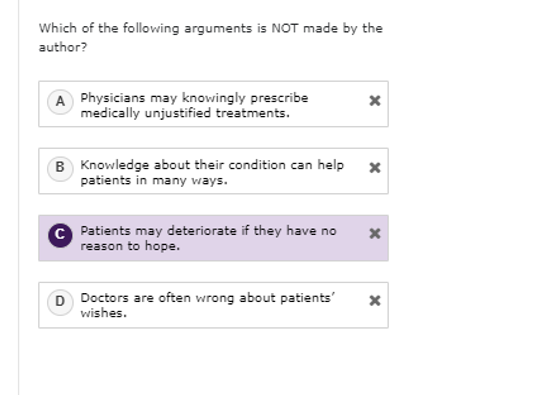Click 'Knowledge about their condition can help' text
The width and height of the screenshot is (541, 395).
click(212, 165)
